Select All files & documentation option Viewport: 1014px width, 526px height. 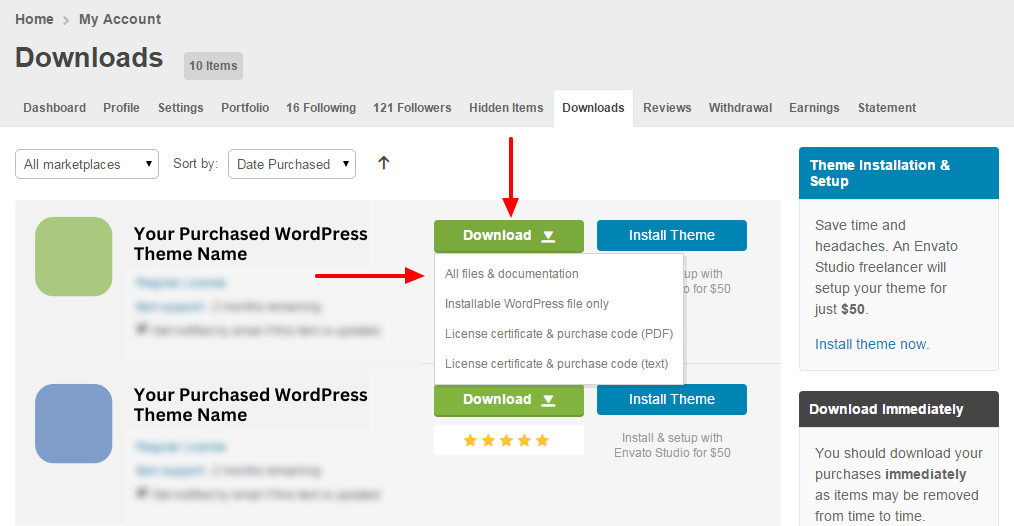[x=512, y=274]
